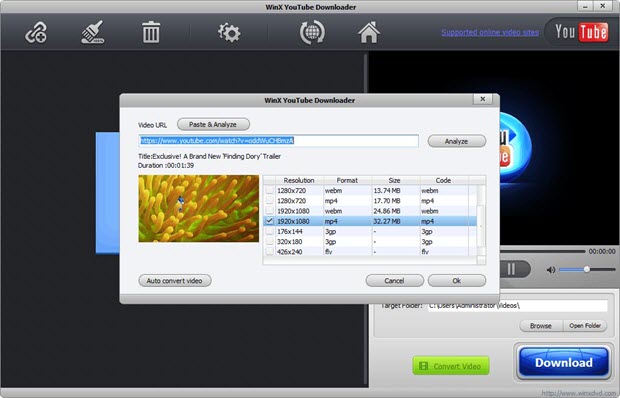Check the 1280x720 webm checkbox
Screen dimensions: 620x398
click(270, 191)
